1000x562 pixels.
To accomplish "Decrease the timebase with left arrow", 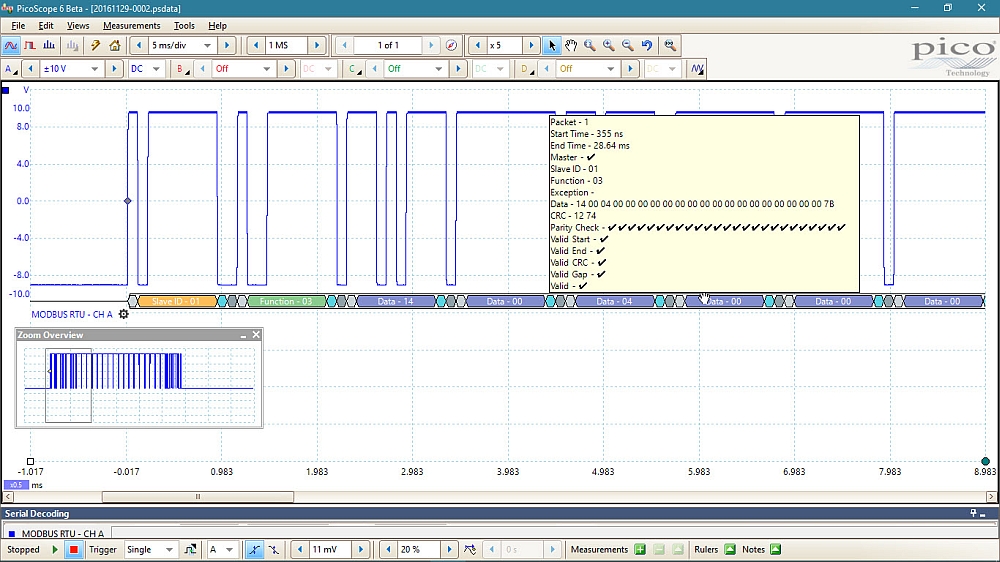I will 138,45.
